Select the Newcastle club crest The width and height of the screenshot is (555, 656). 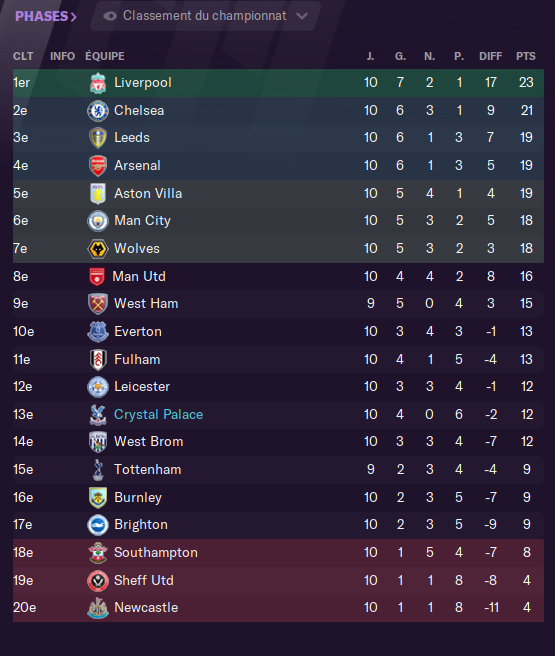(x=98, y=608)
